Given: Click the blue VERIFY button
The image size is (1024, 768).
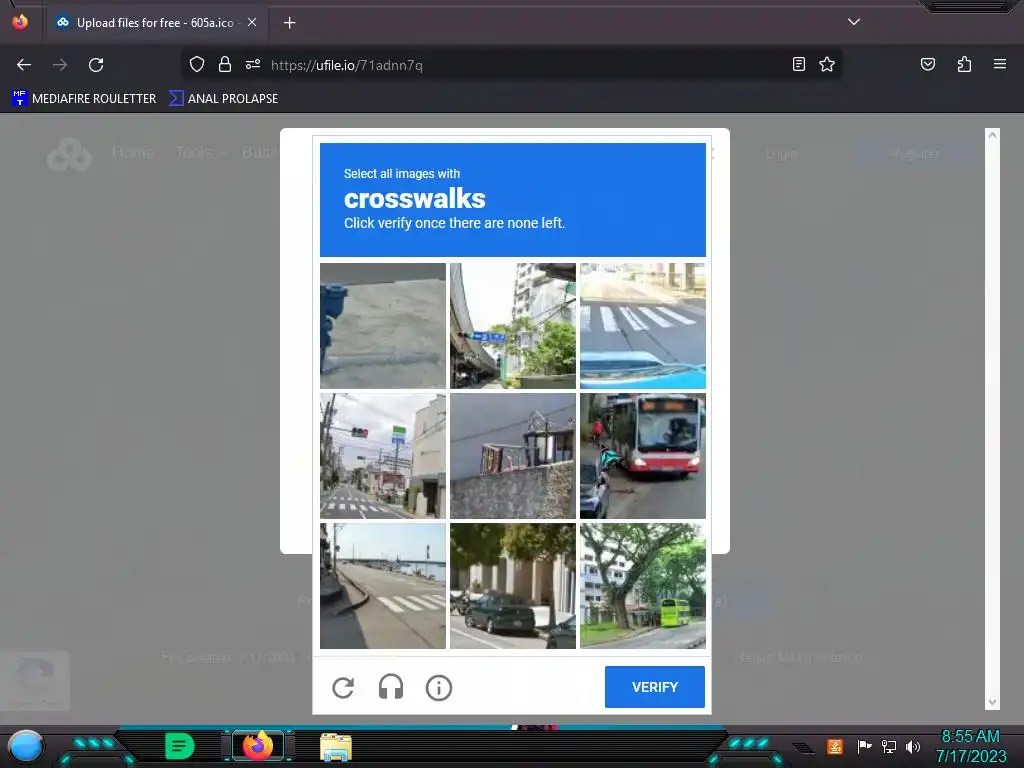Looking at the screenshot, I should (x=654, y=687).
